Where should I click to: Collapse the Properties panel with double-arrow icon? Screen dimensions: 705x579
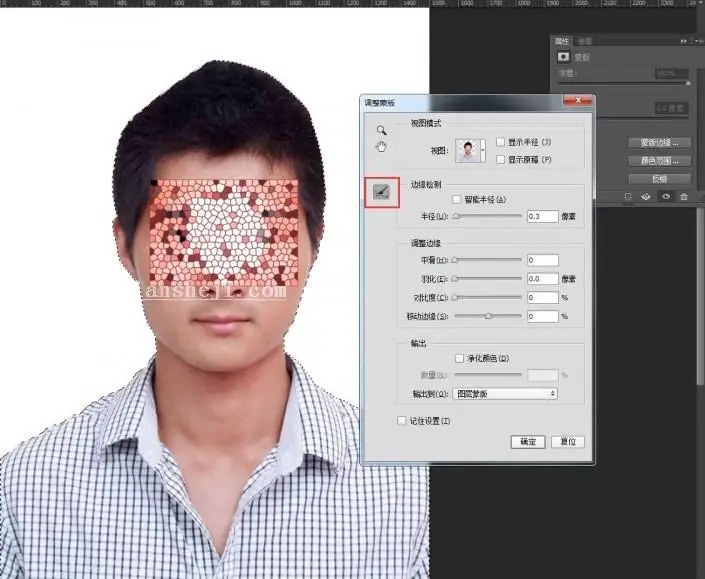click(684, 41)
